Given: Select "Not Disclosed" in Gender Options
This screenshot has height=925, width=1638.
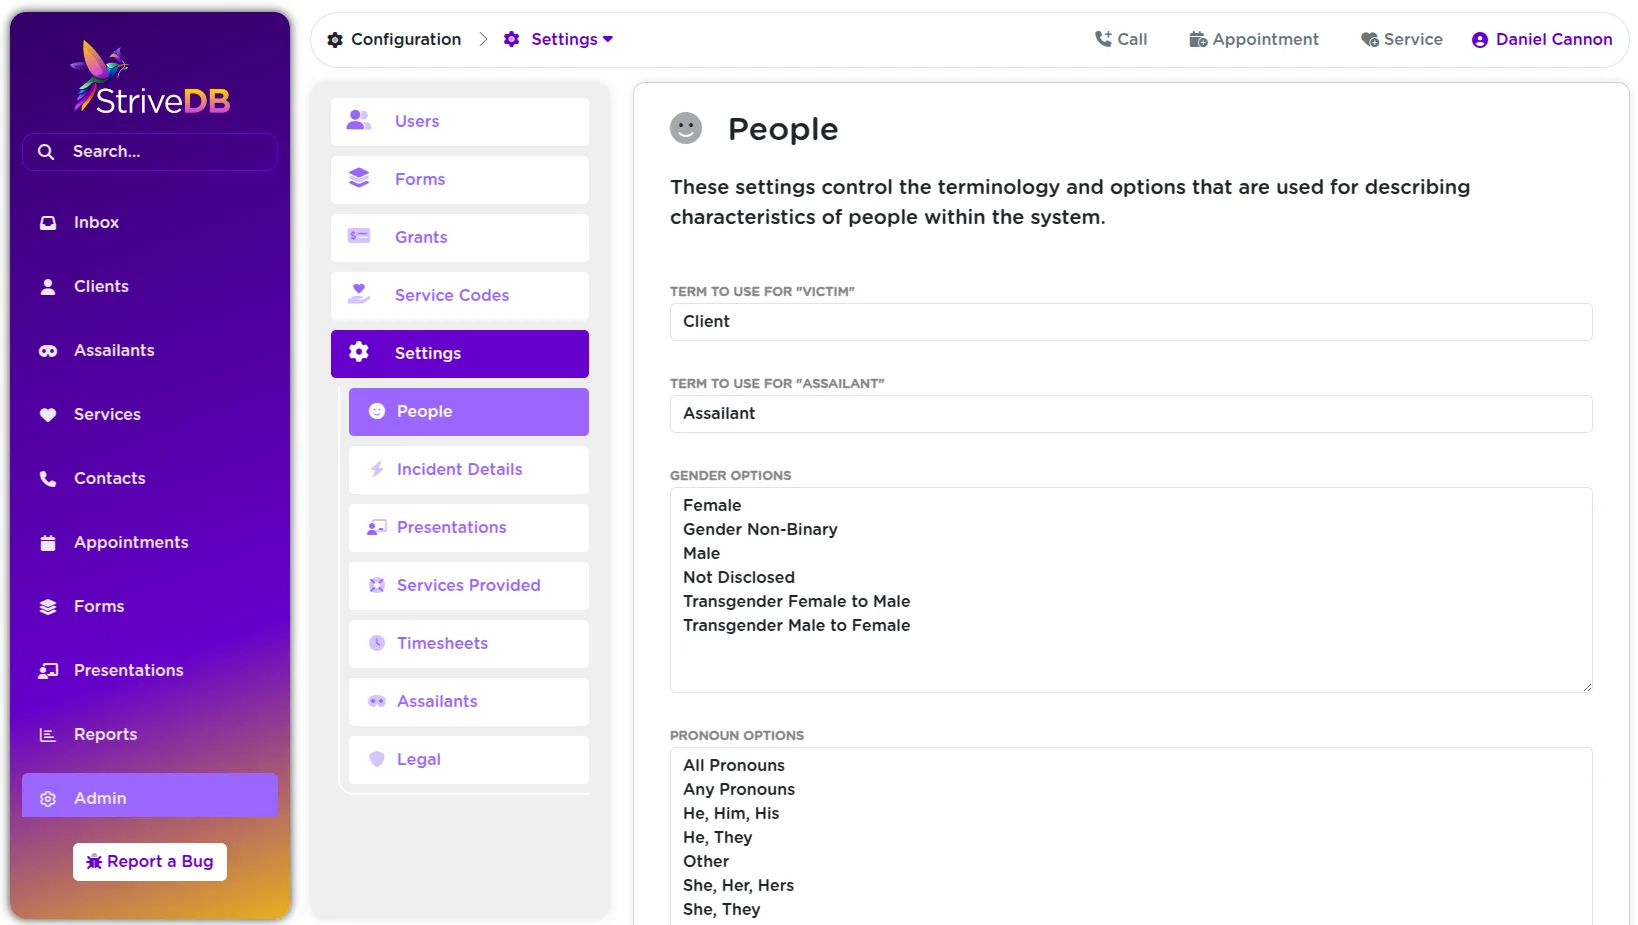Looking at the screenshot, I should point(739,577).
